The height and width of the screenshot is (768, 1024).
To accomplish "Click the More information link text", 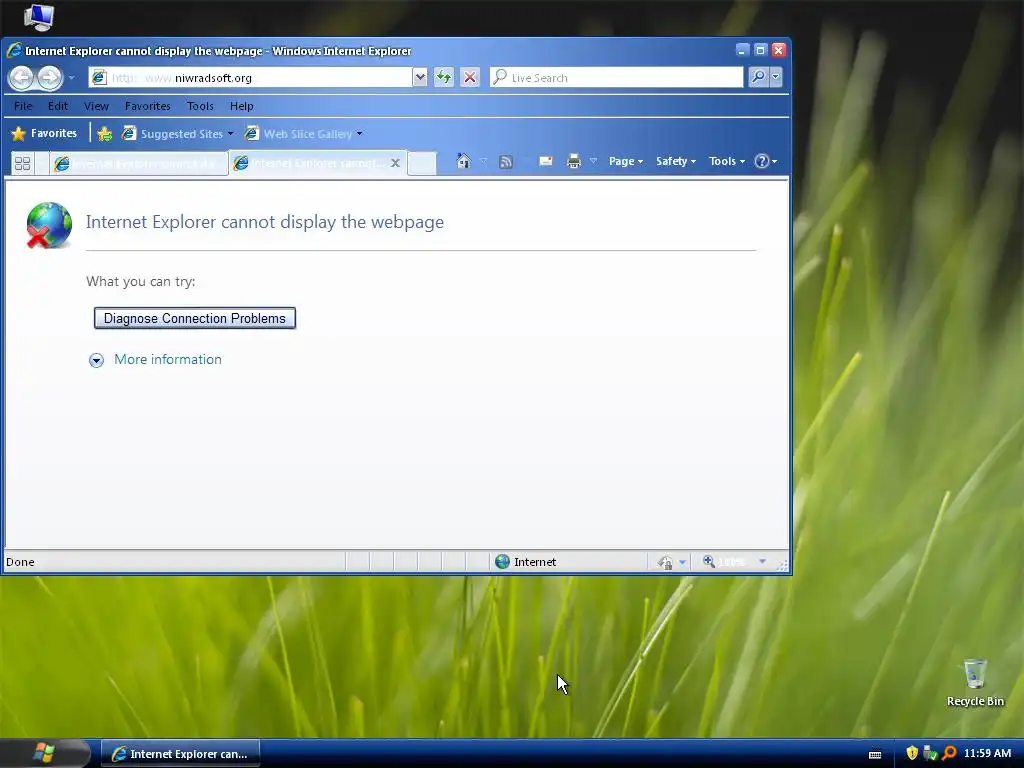I will tap(168, 359).
